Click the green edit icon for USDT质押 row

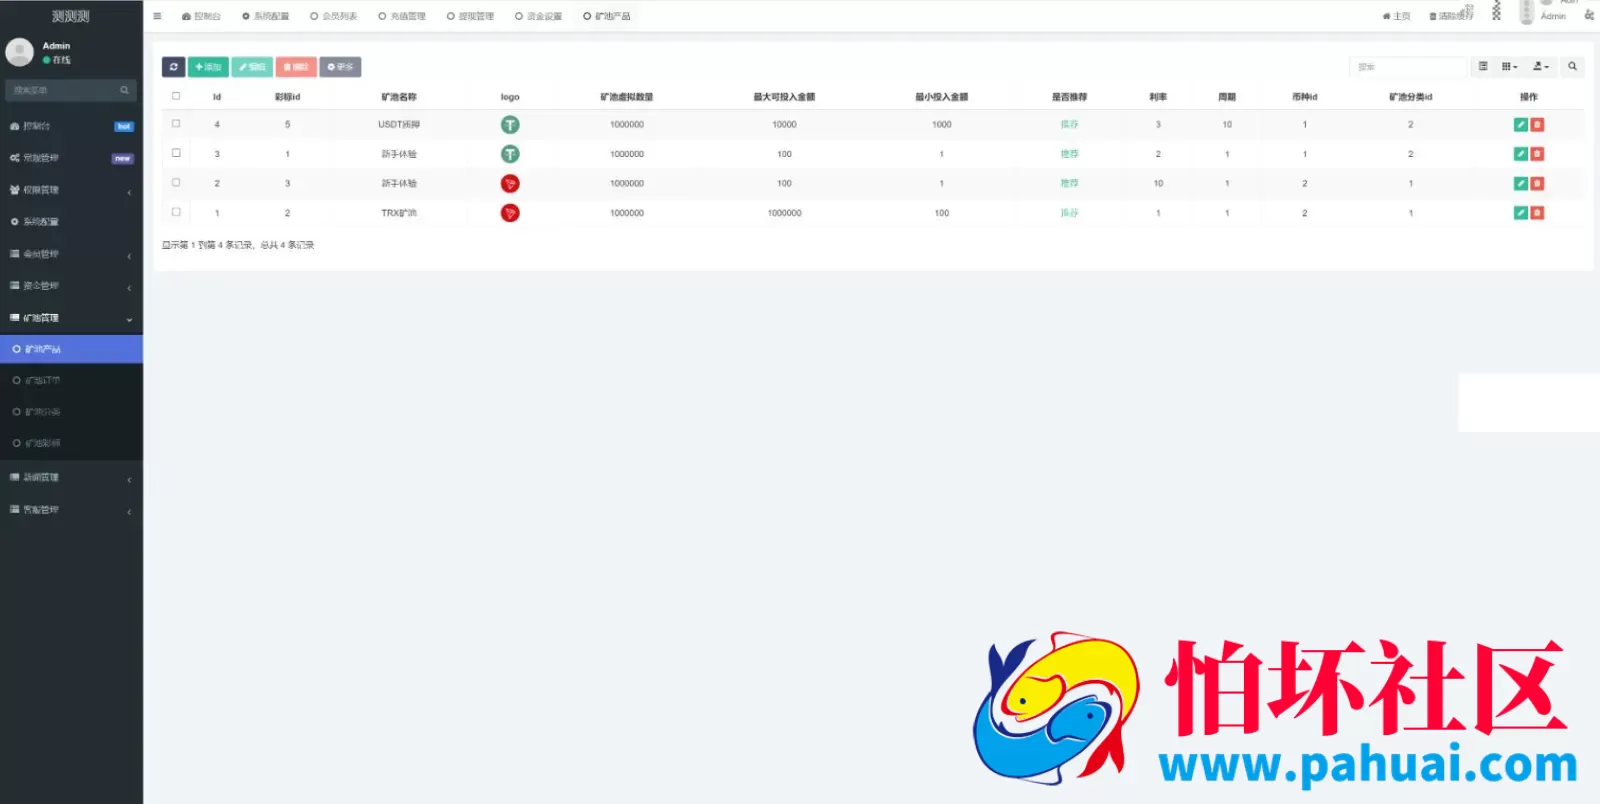point(1520,125)
